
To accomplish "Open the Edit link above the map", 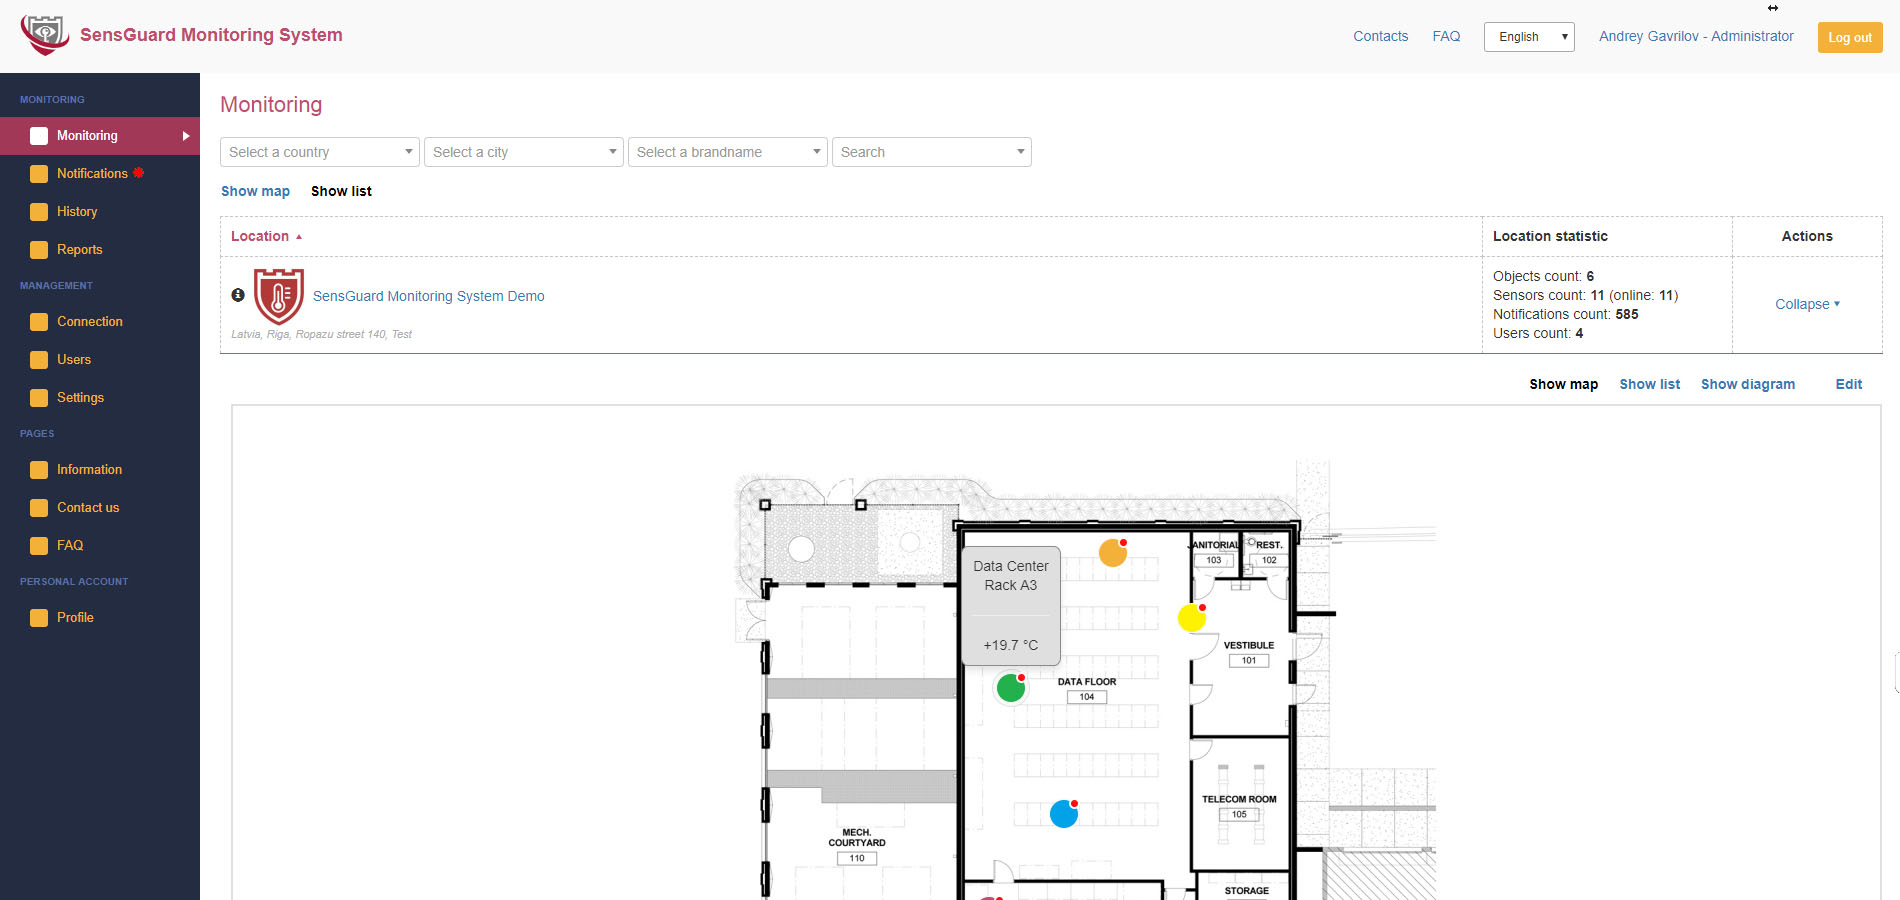I will pyautogui.click(x=1848, y=384).
